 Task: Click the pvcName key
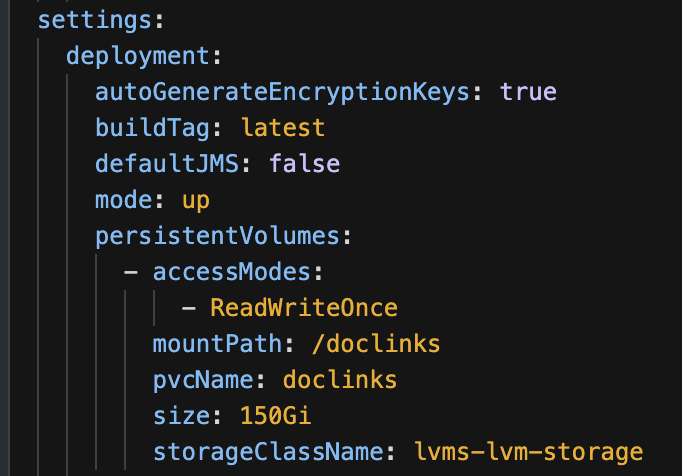tap(203, 381)
